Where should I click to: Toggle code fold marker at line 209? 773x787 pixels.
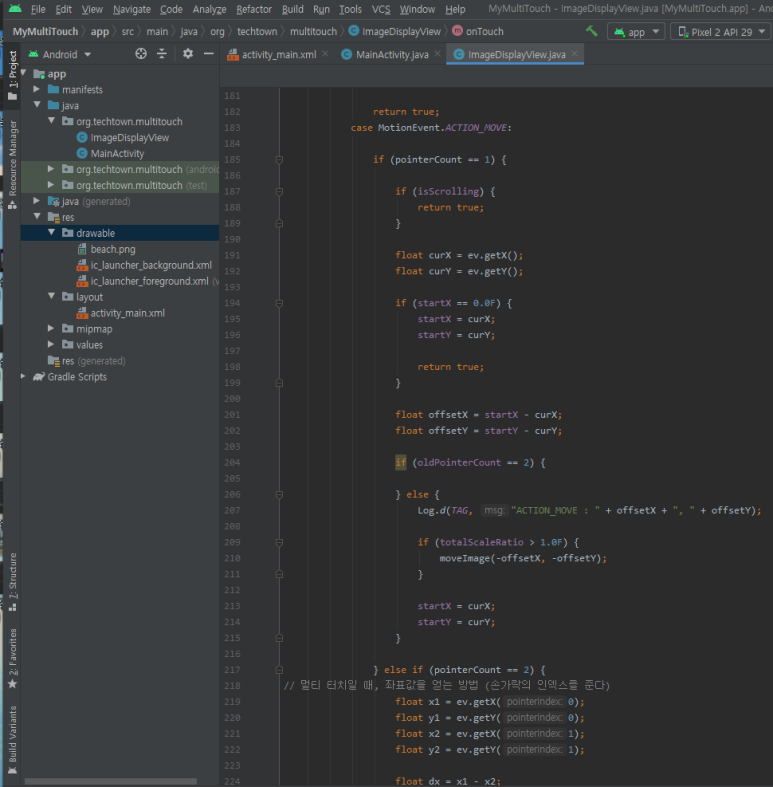point(279,542)
